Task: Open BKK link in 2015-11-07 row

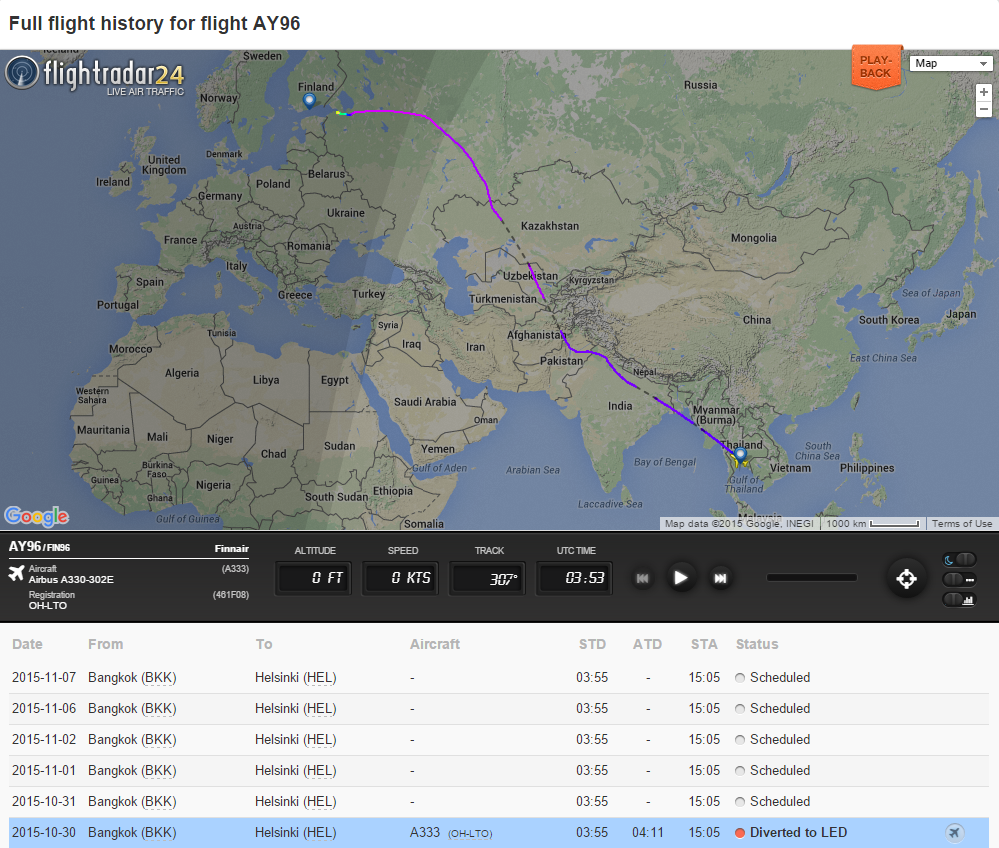Action: [158, 677]
